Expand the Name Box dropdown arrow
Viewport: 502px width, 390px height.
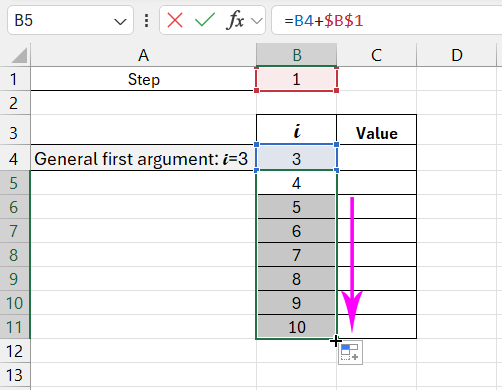coord(120,22)
